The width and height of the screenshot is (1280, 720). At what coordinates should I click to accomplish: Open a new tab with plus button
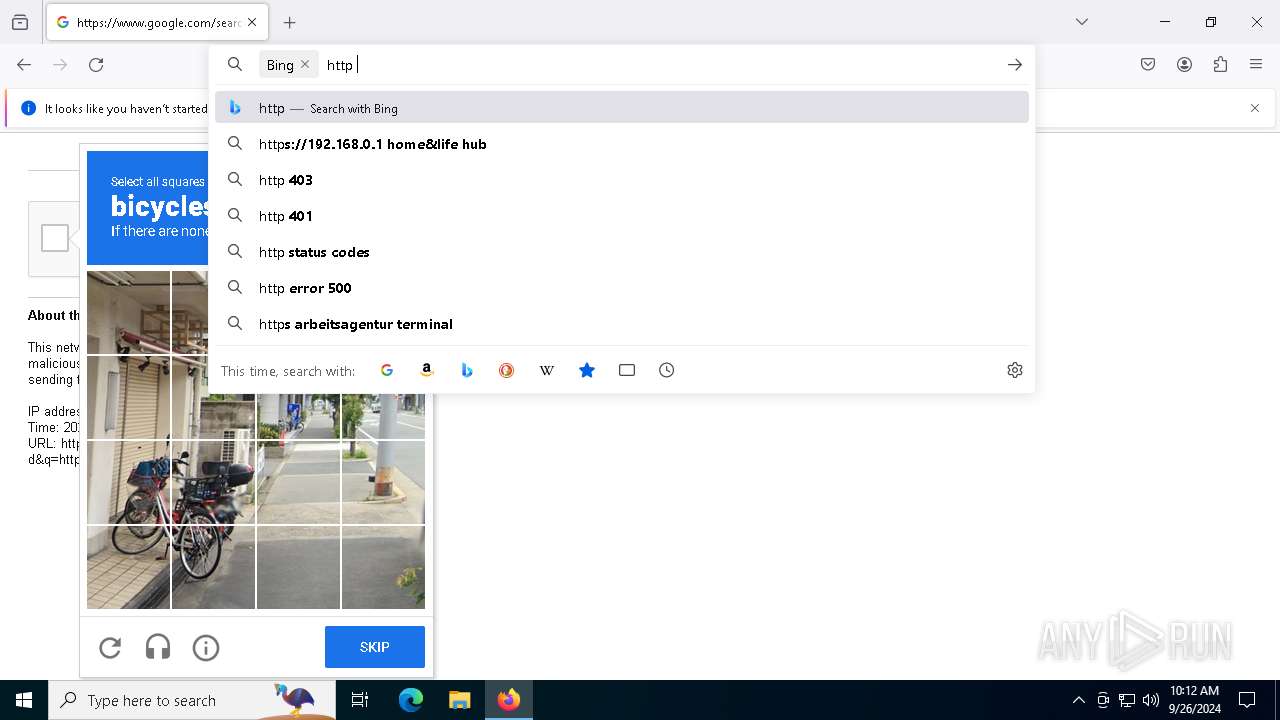290,22
